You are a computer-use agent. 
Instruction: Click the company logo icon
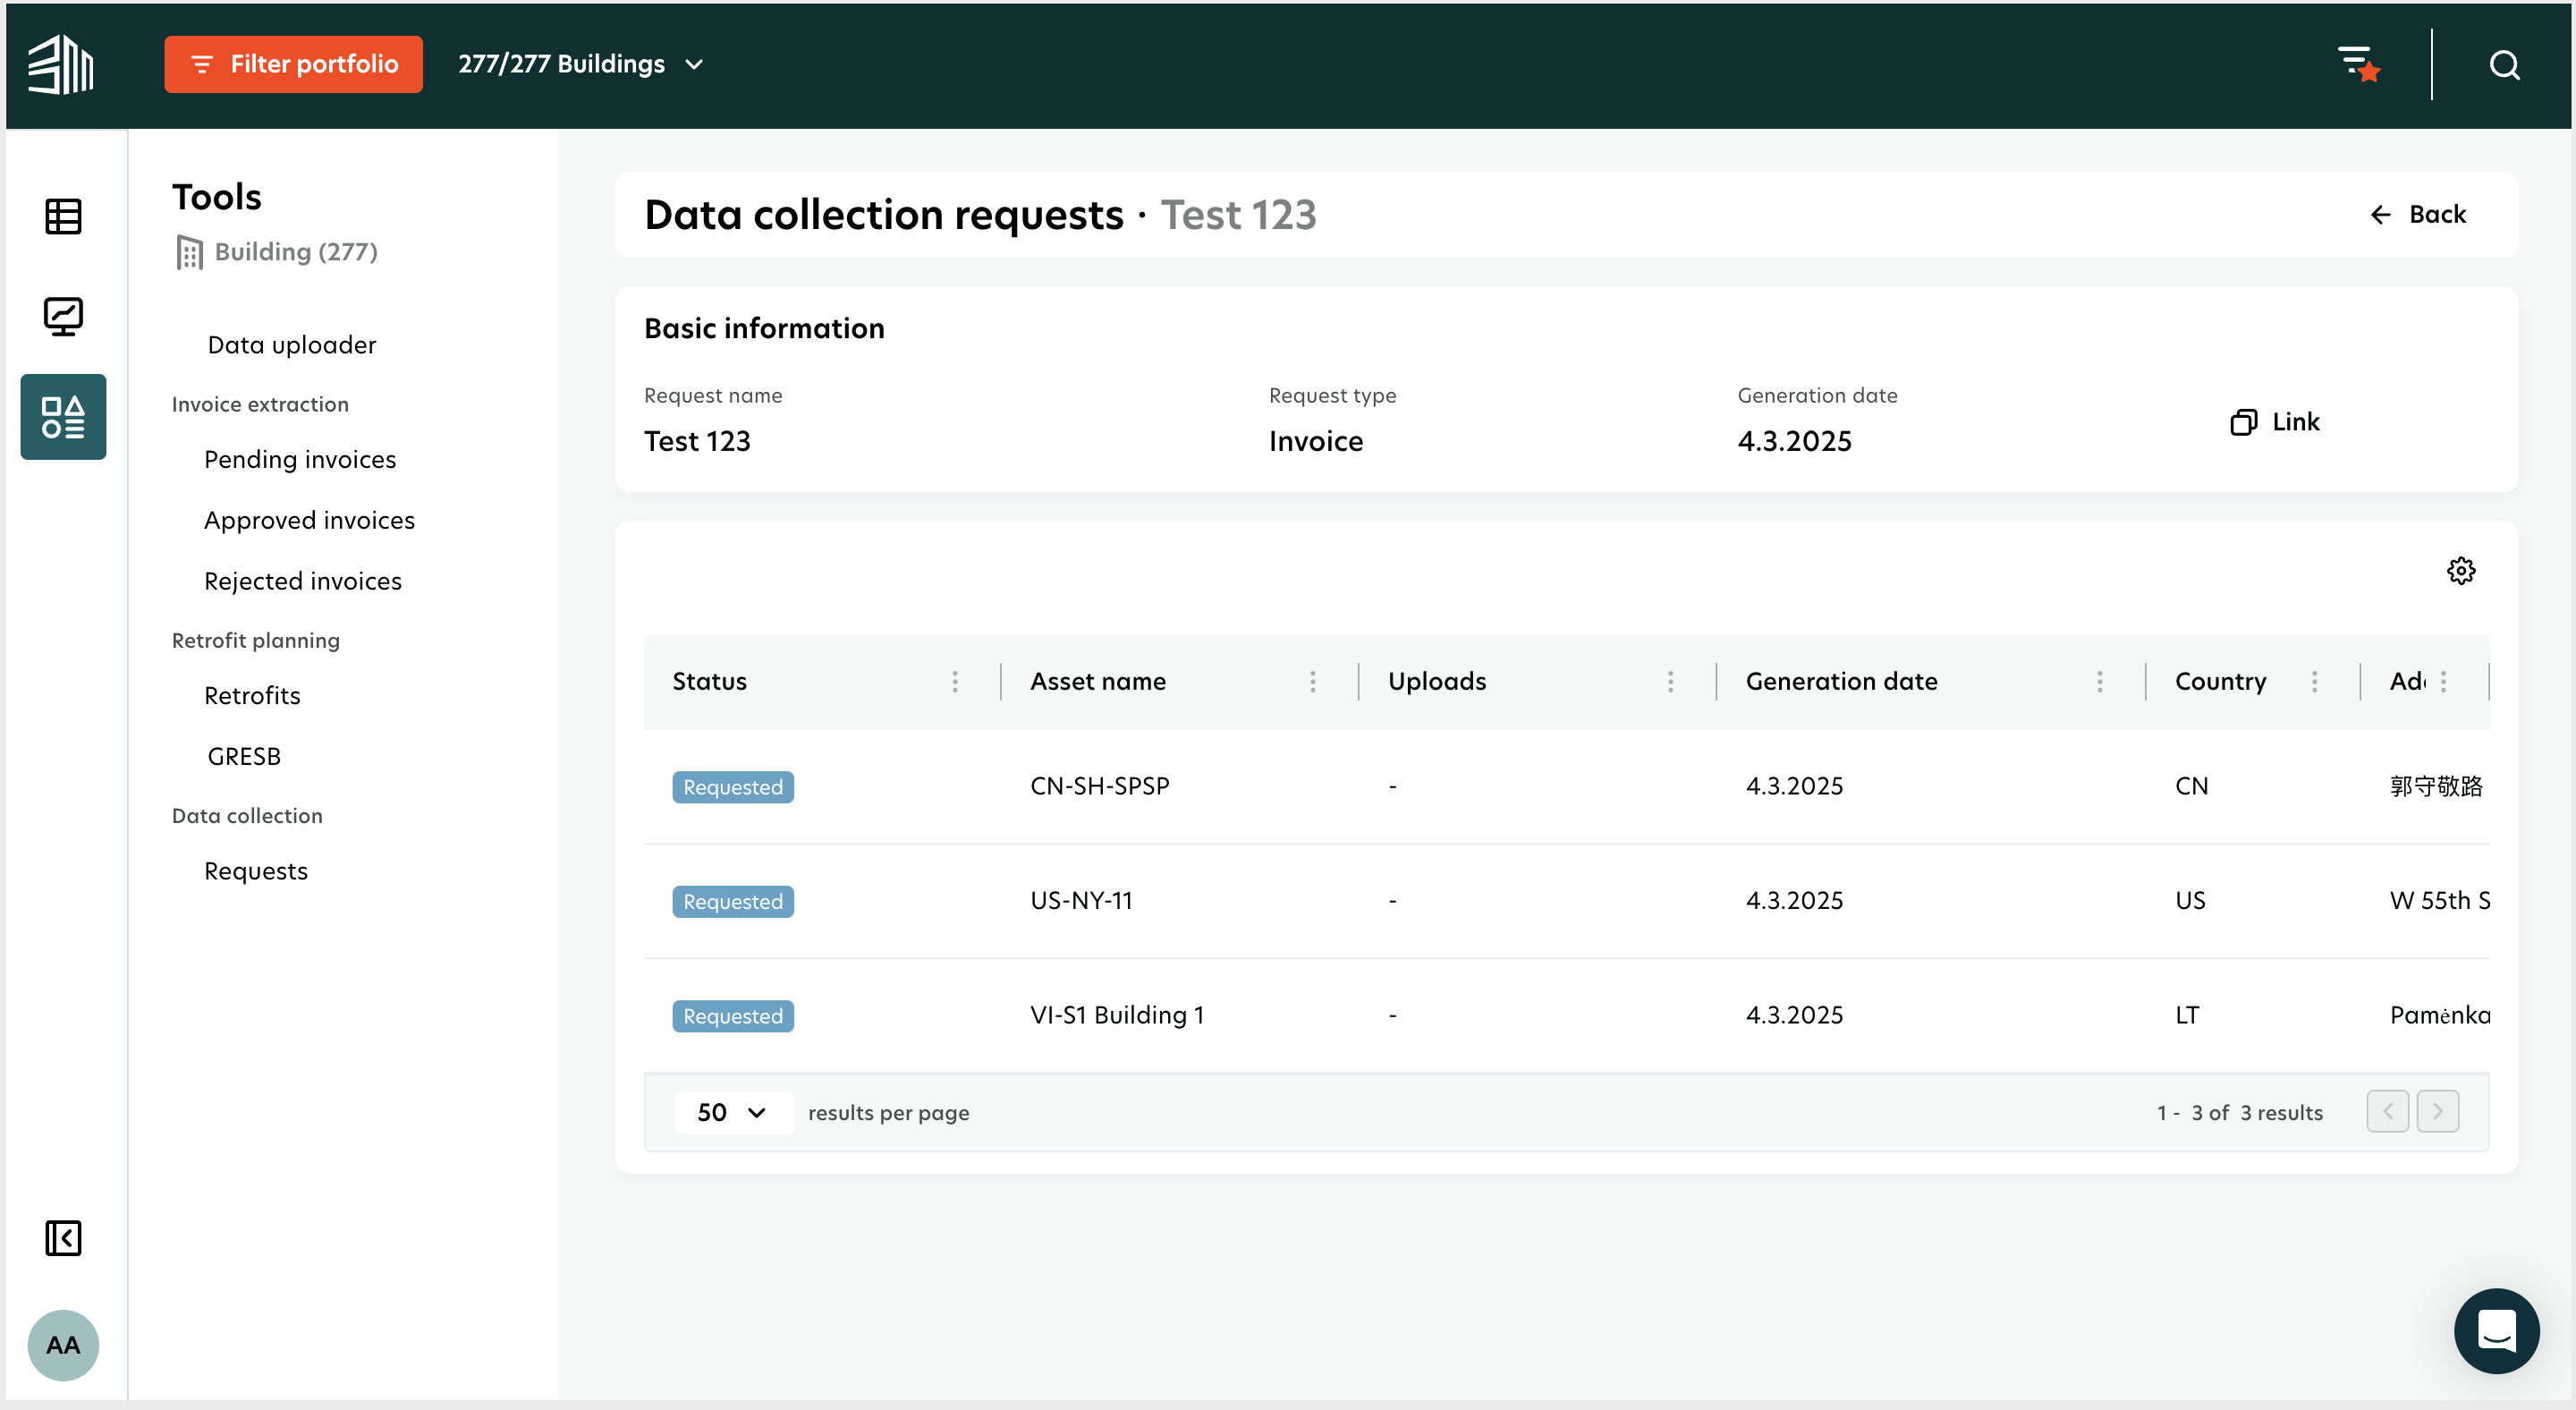pos(61,65)
